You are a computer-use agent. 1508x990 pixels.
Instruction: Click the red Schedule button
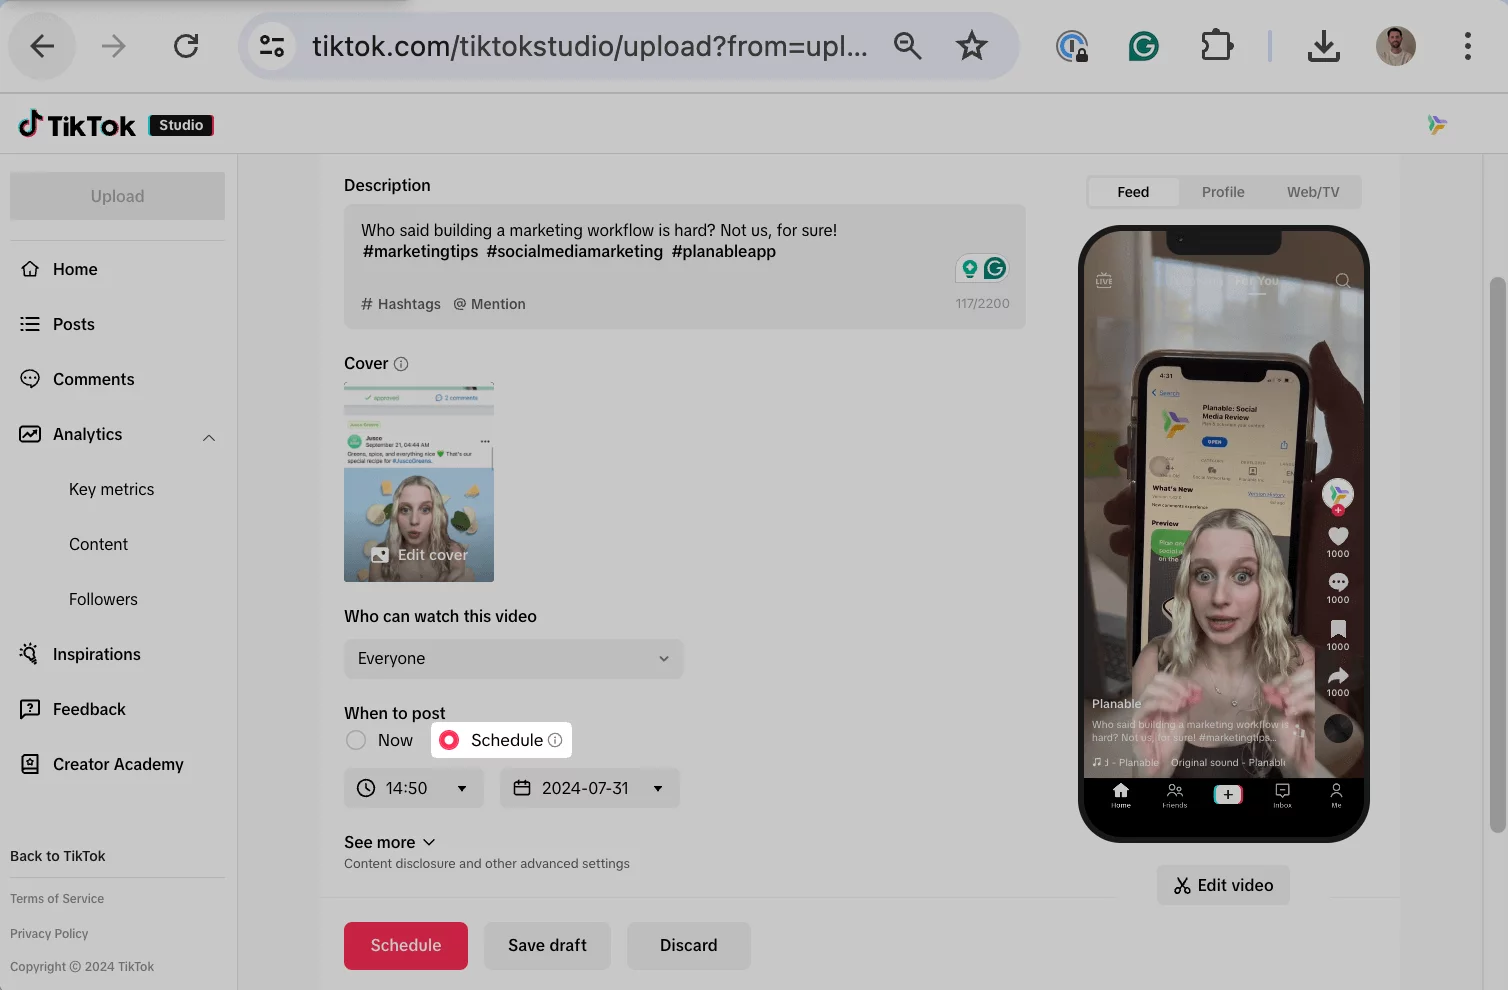tap(405, 946)
